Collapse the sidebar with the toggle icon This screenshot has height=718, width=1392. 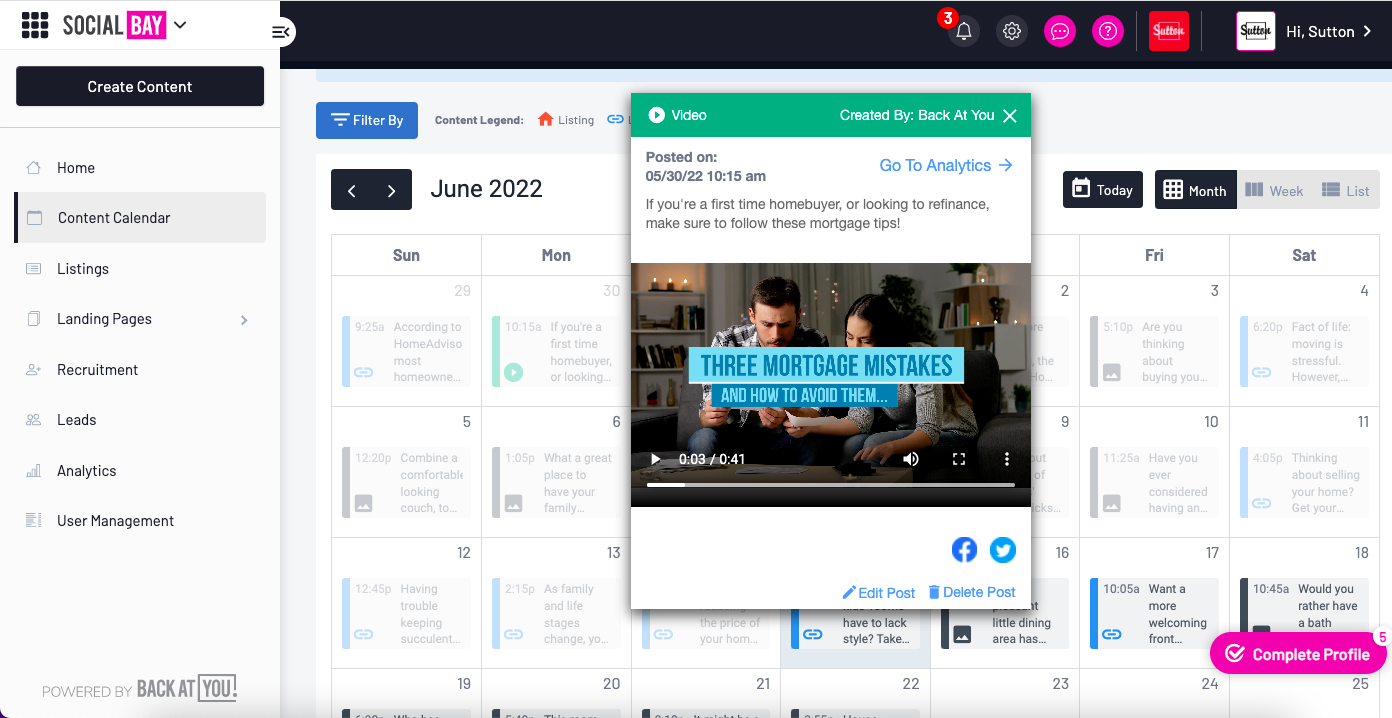tap(281, 32)
